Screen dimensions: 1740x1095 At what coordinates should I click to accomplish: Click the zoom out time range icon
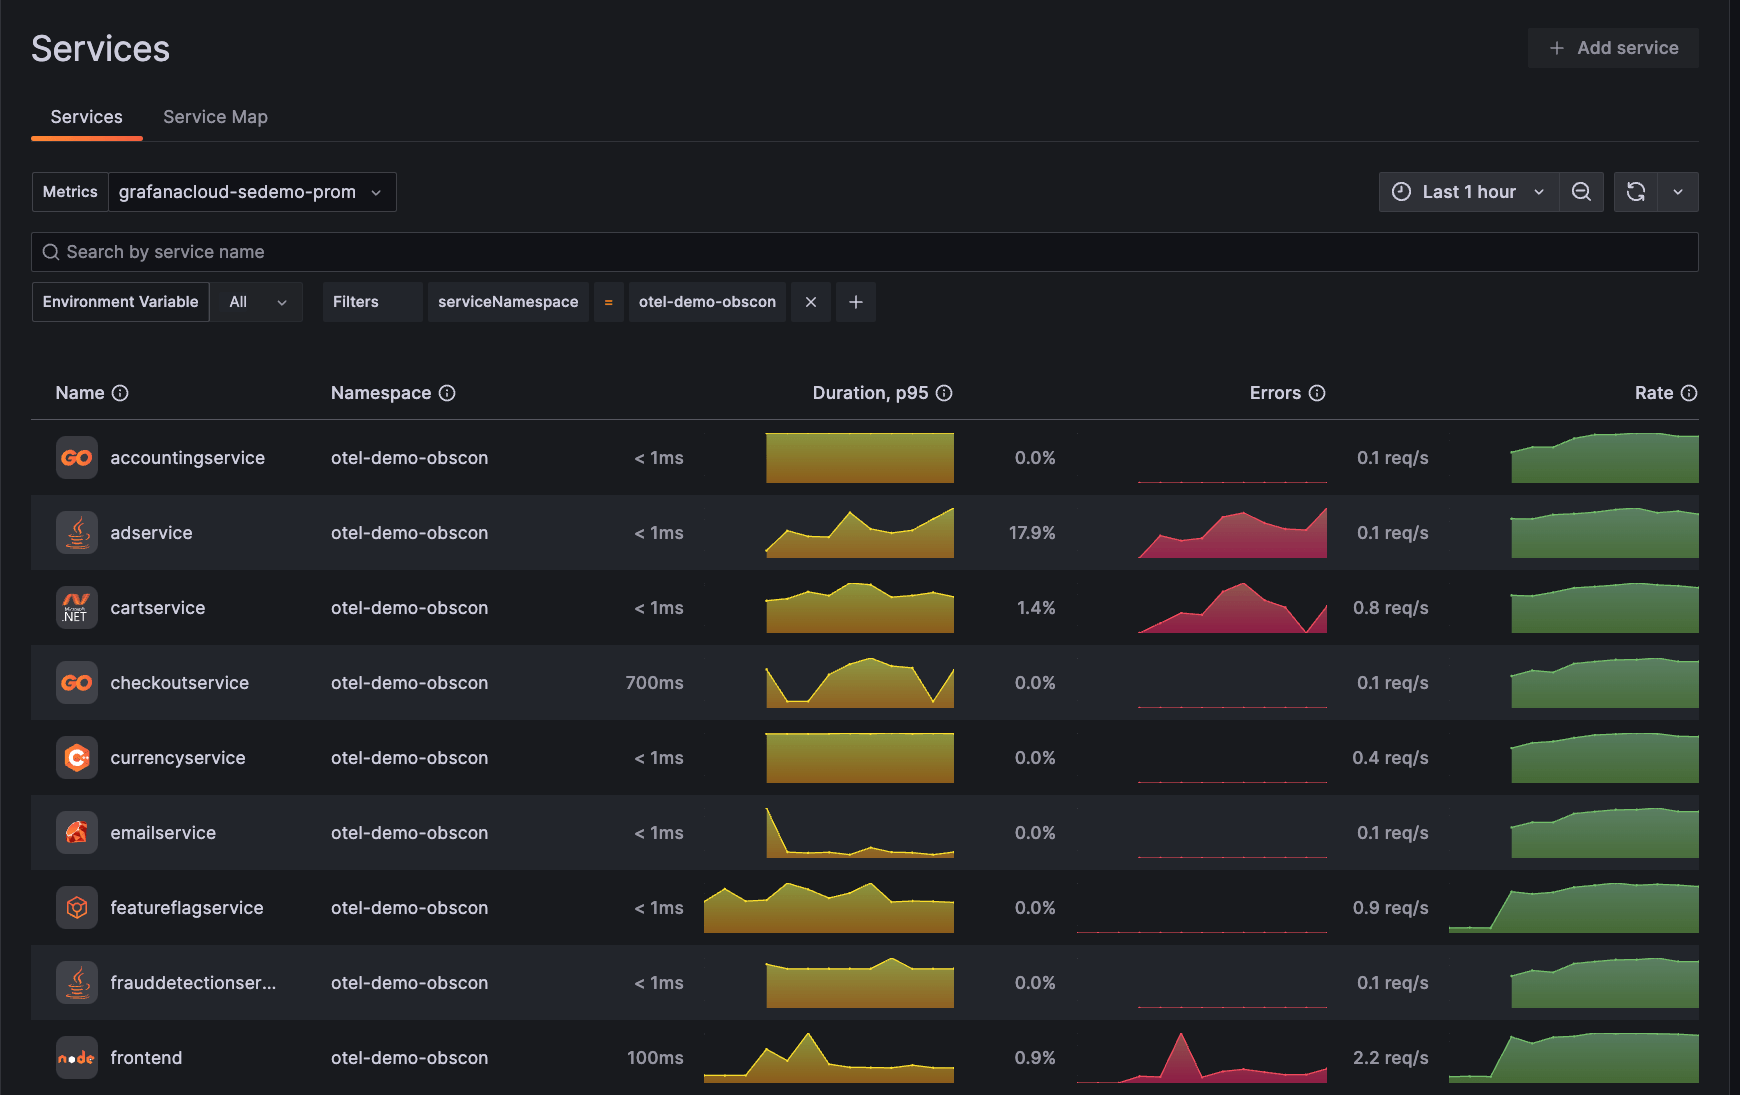pyautogui.click(x=1581, y=191)
